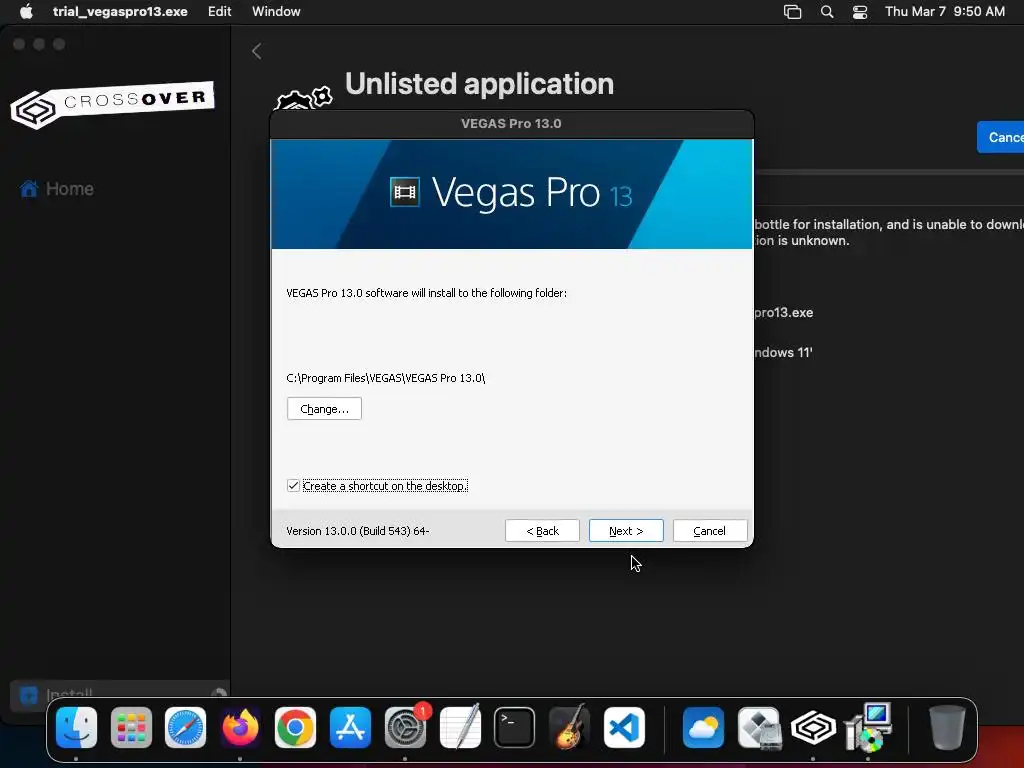Click the blue Cancel button in CrossOver
The width and height of the screenshot is (1024, 768).
1002,137
